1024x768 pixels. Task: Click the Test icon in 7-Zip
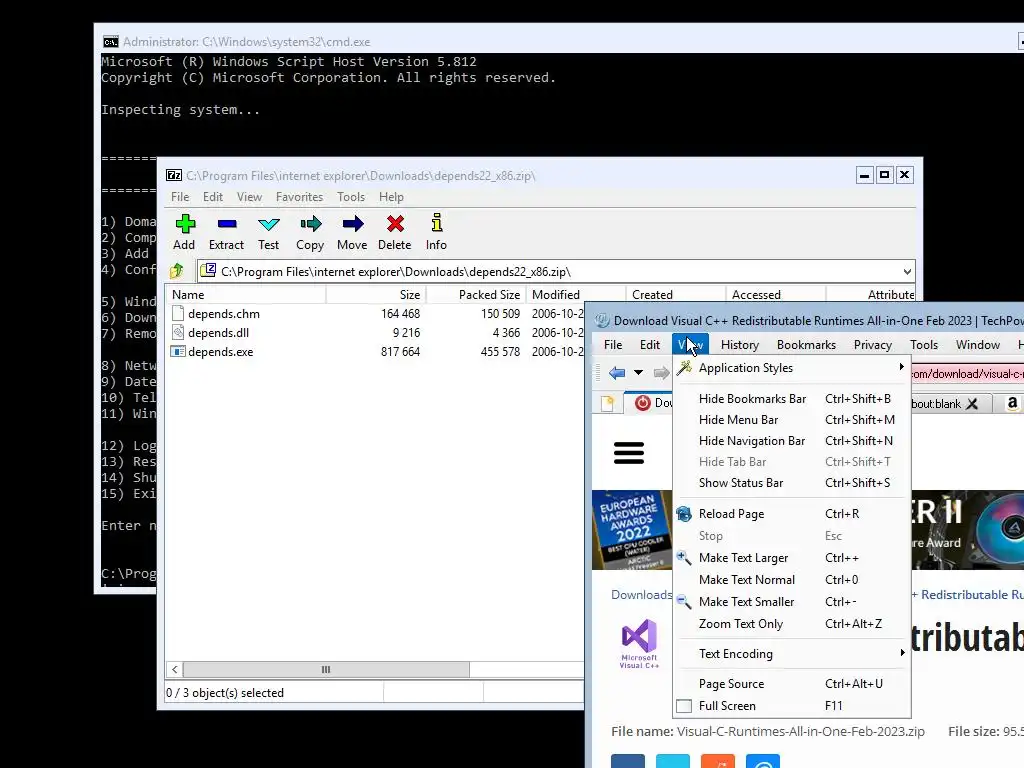pos(268,224)
